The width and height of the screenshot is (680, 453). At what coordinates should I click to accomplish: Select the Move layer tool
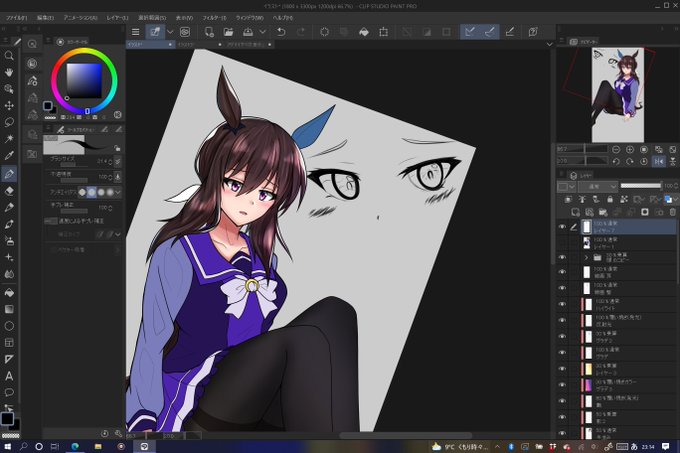click(x=9, y=105)
